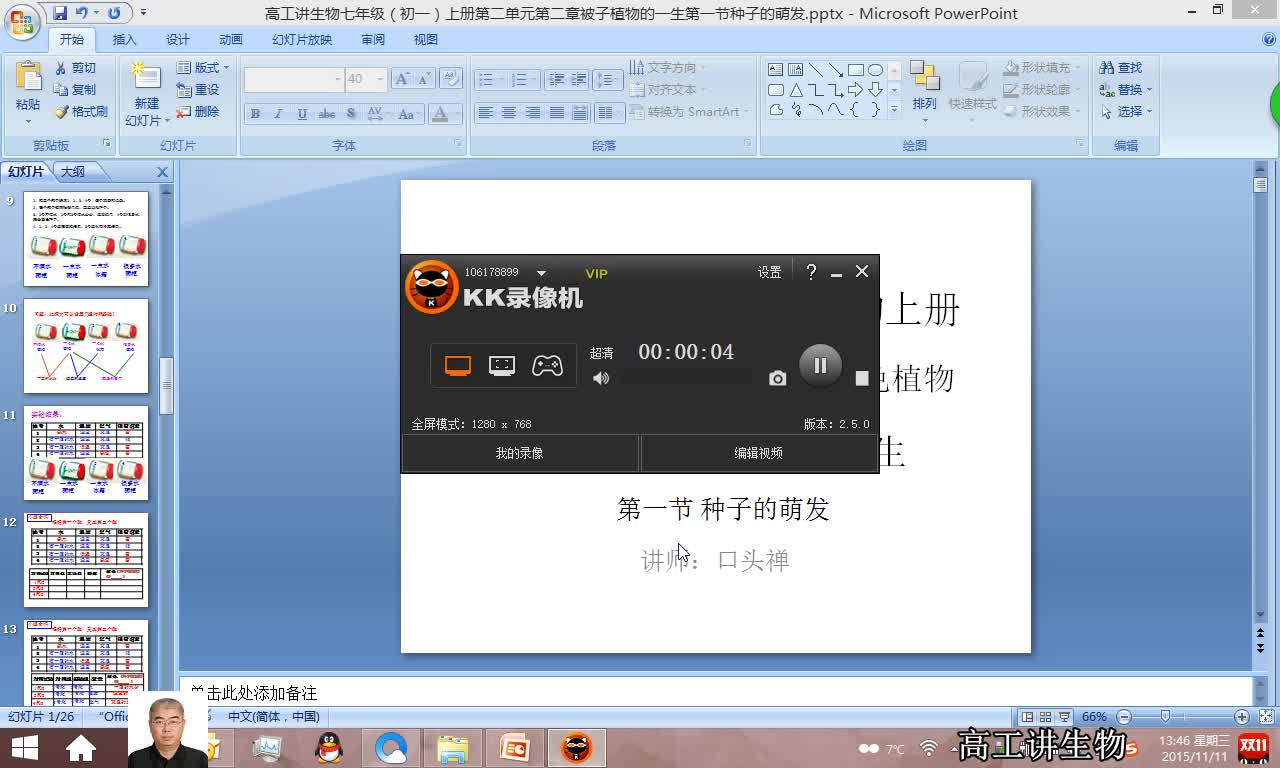Image resolution: width=1280 pixels, height=768 pixels.
Task: Open 我的录像 in KK录像机
Action: [x=519, y=453]
